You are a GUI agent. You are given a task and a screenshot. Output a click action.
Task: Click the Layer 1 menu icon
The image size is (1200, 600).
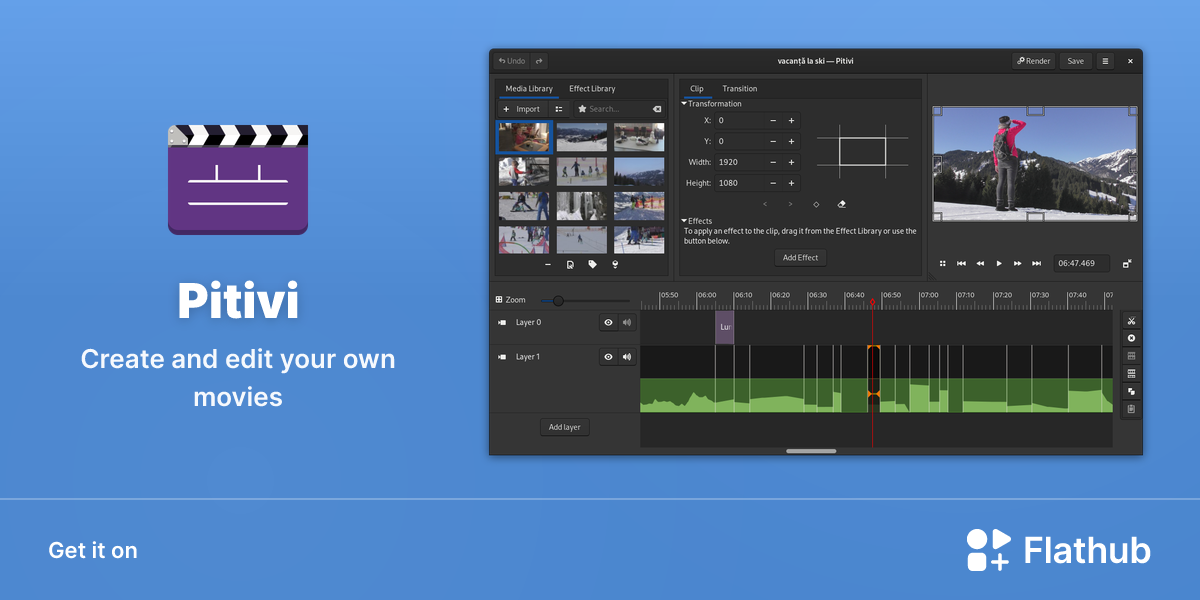tap(502, 357)
